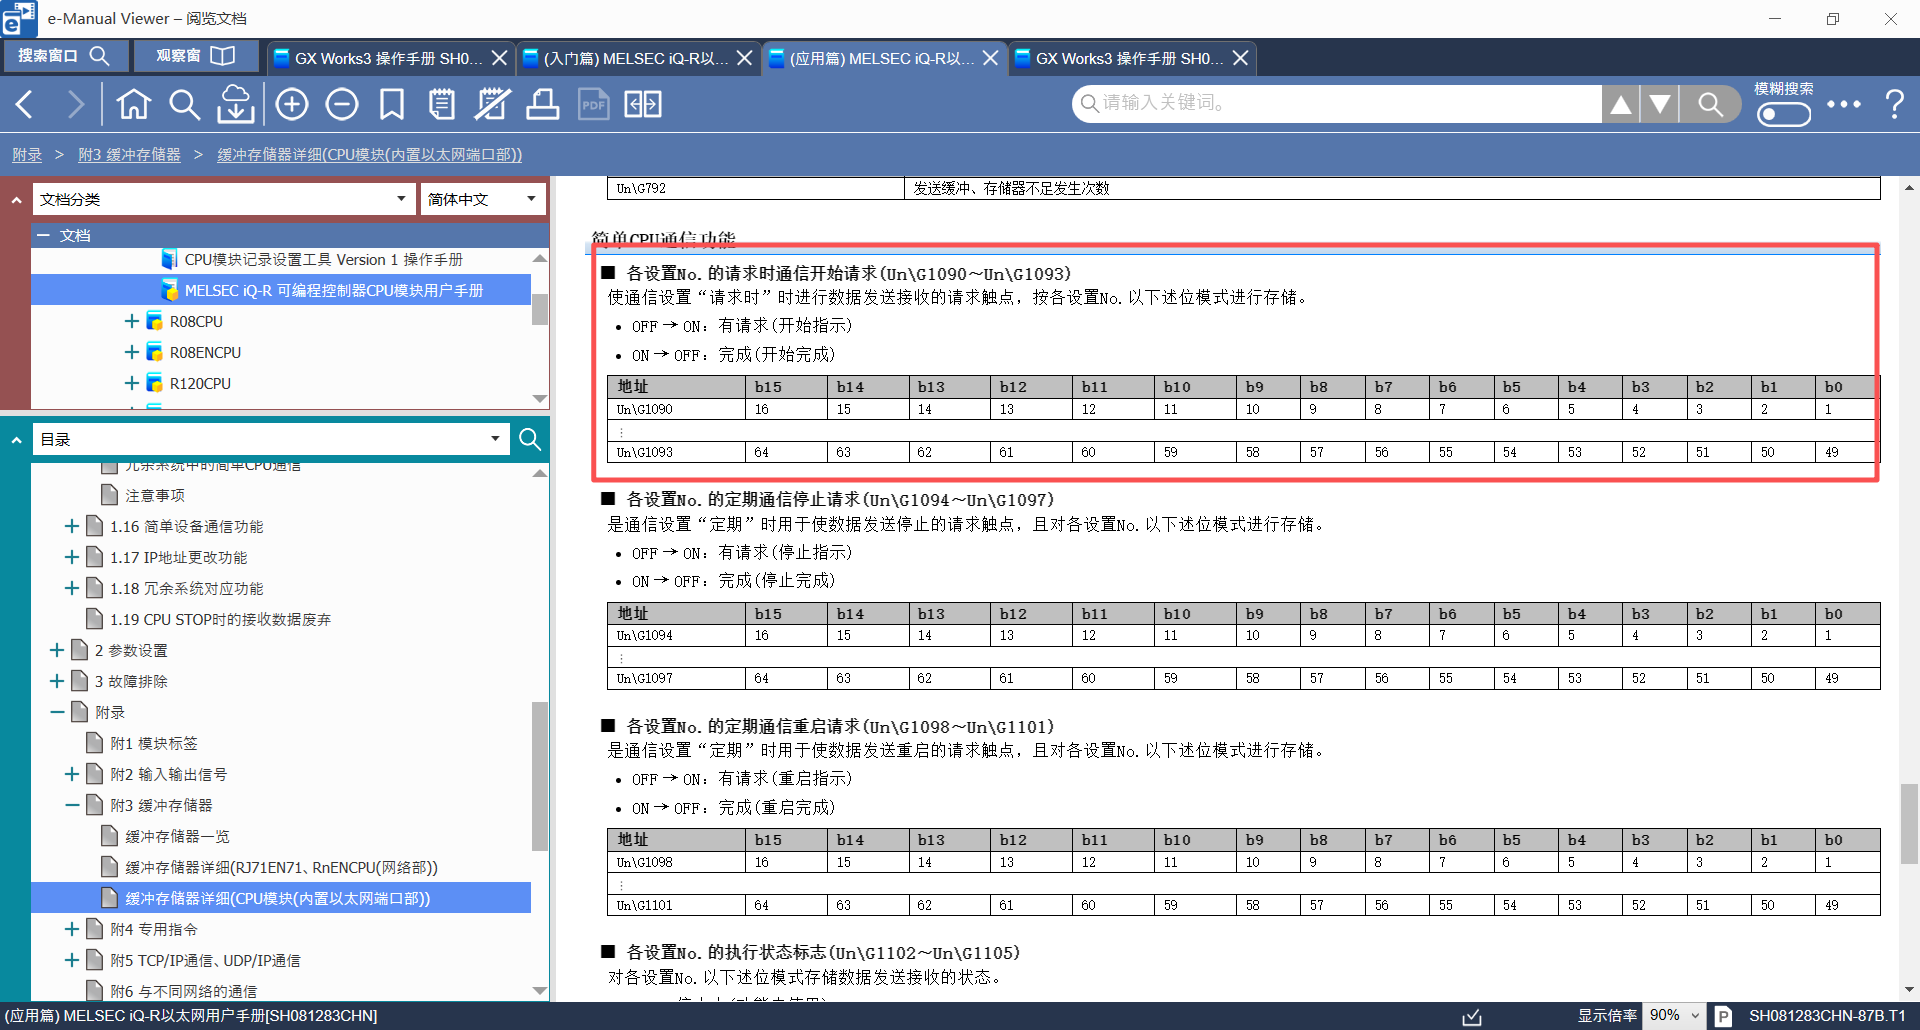1920x1030 pixels.
Task: Switch to the (入门篇) MELSEC iQ-R tab
Action: click(x=634, y=58)
